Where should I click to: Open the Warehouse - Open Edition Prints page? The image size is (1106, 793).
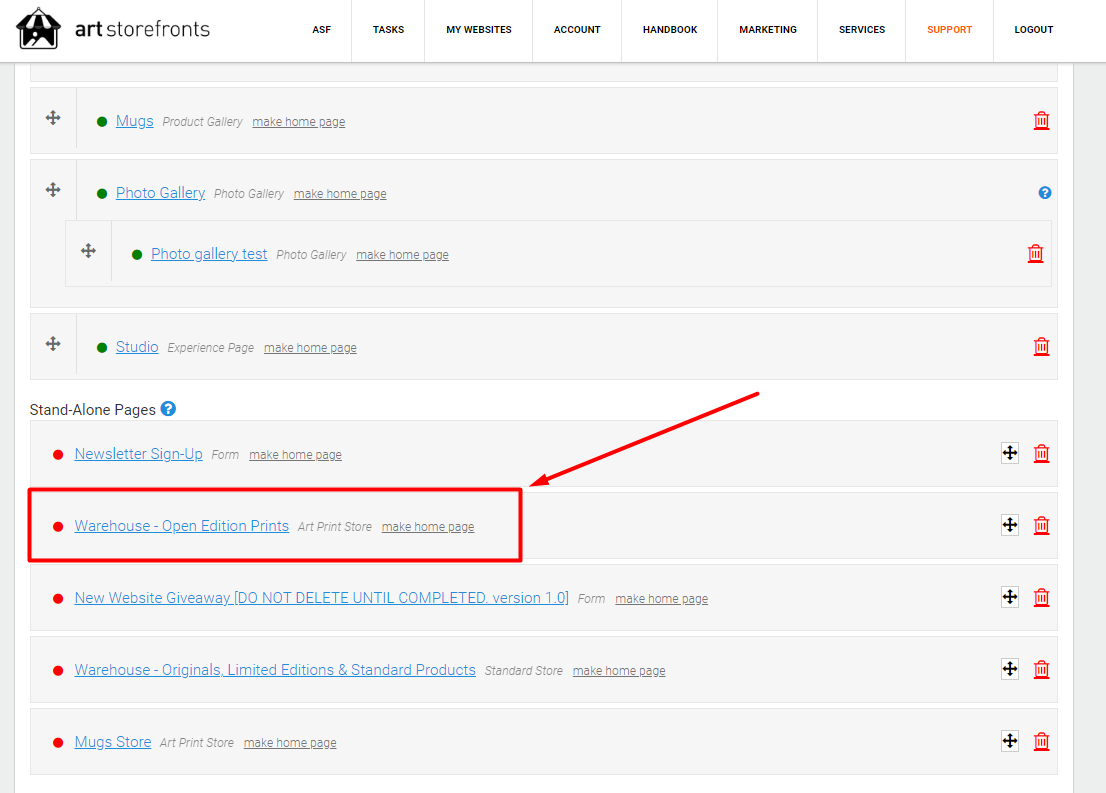(181, 525)
